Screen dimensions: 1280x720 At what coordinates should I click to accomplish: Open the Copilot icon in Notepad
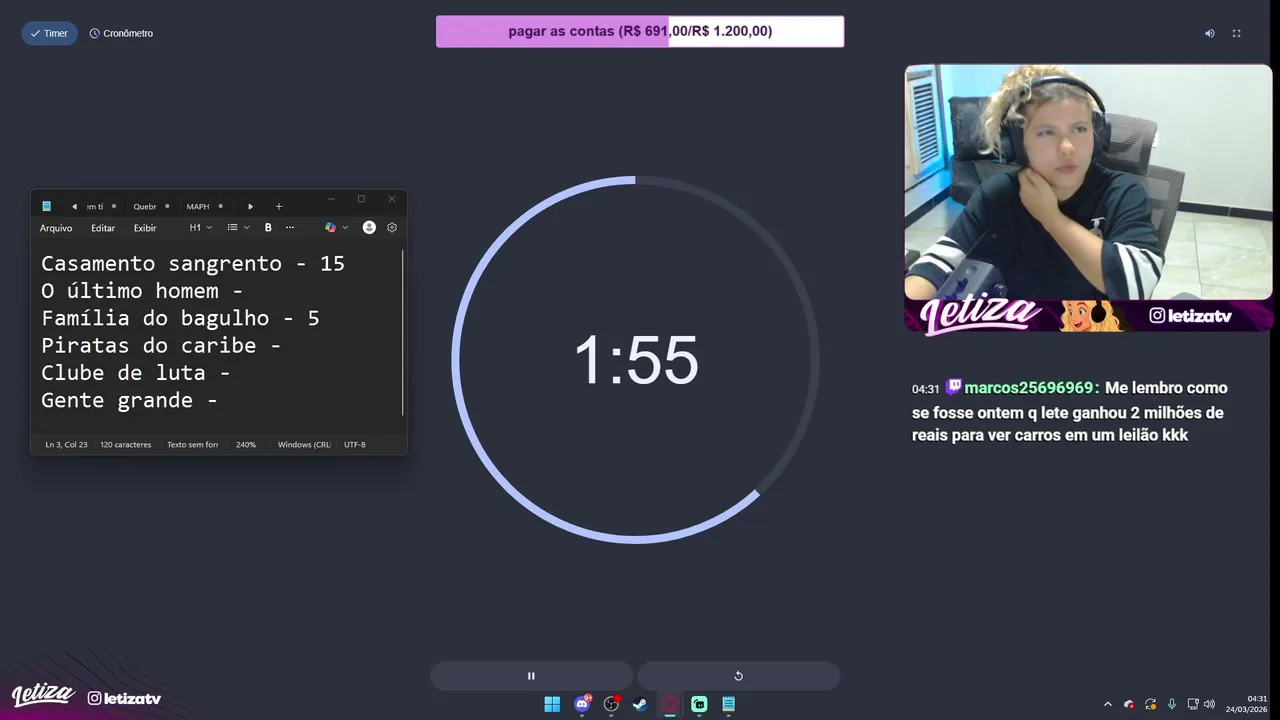coord(330,228)
